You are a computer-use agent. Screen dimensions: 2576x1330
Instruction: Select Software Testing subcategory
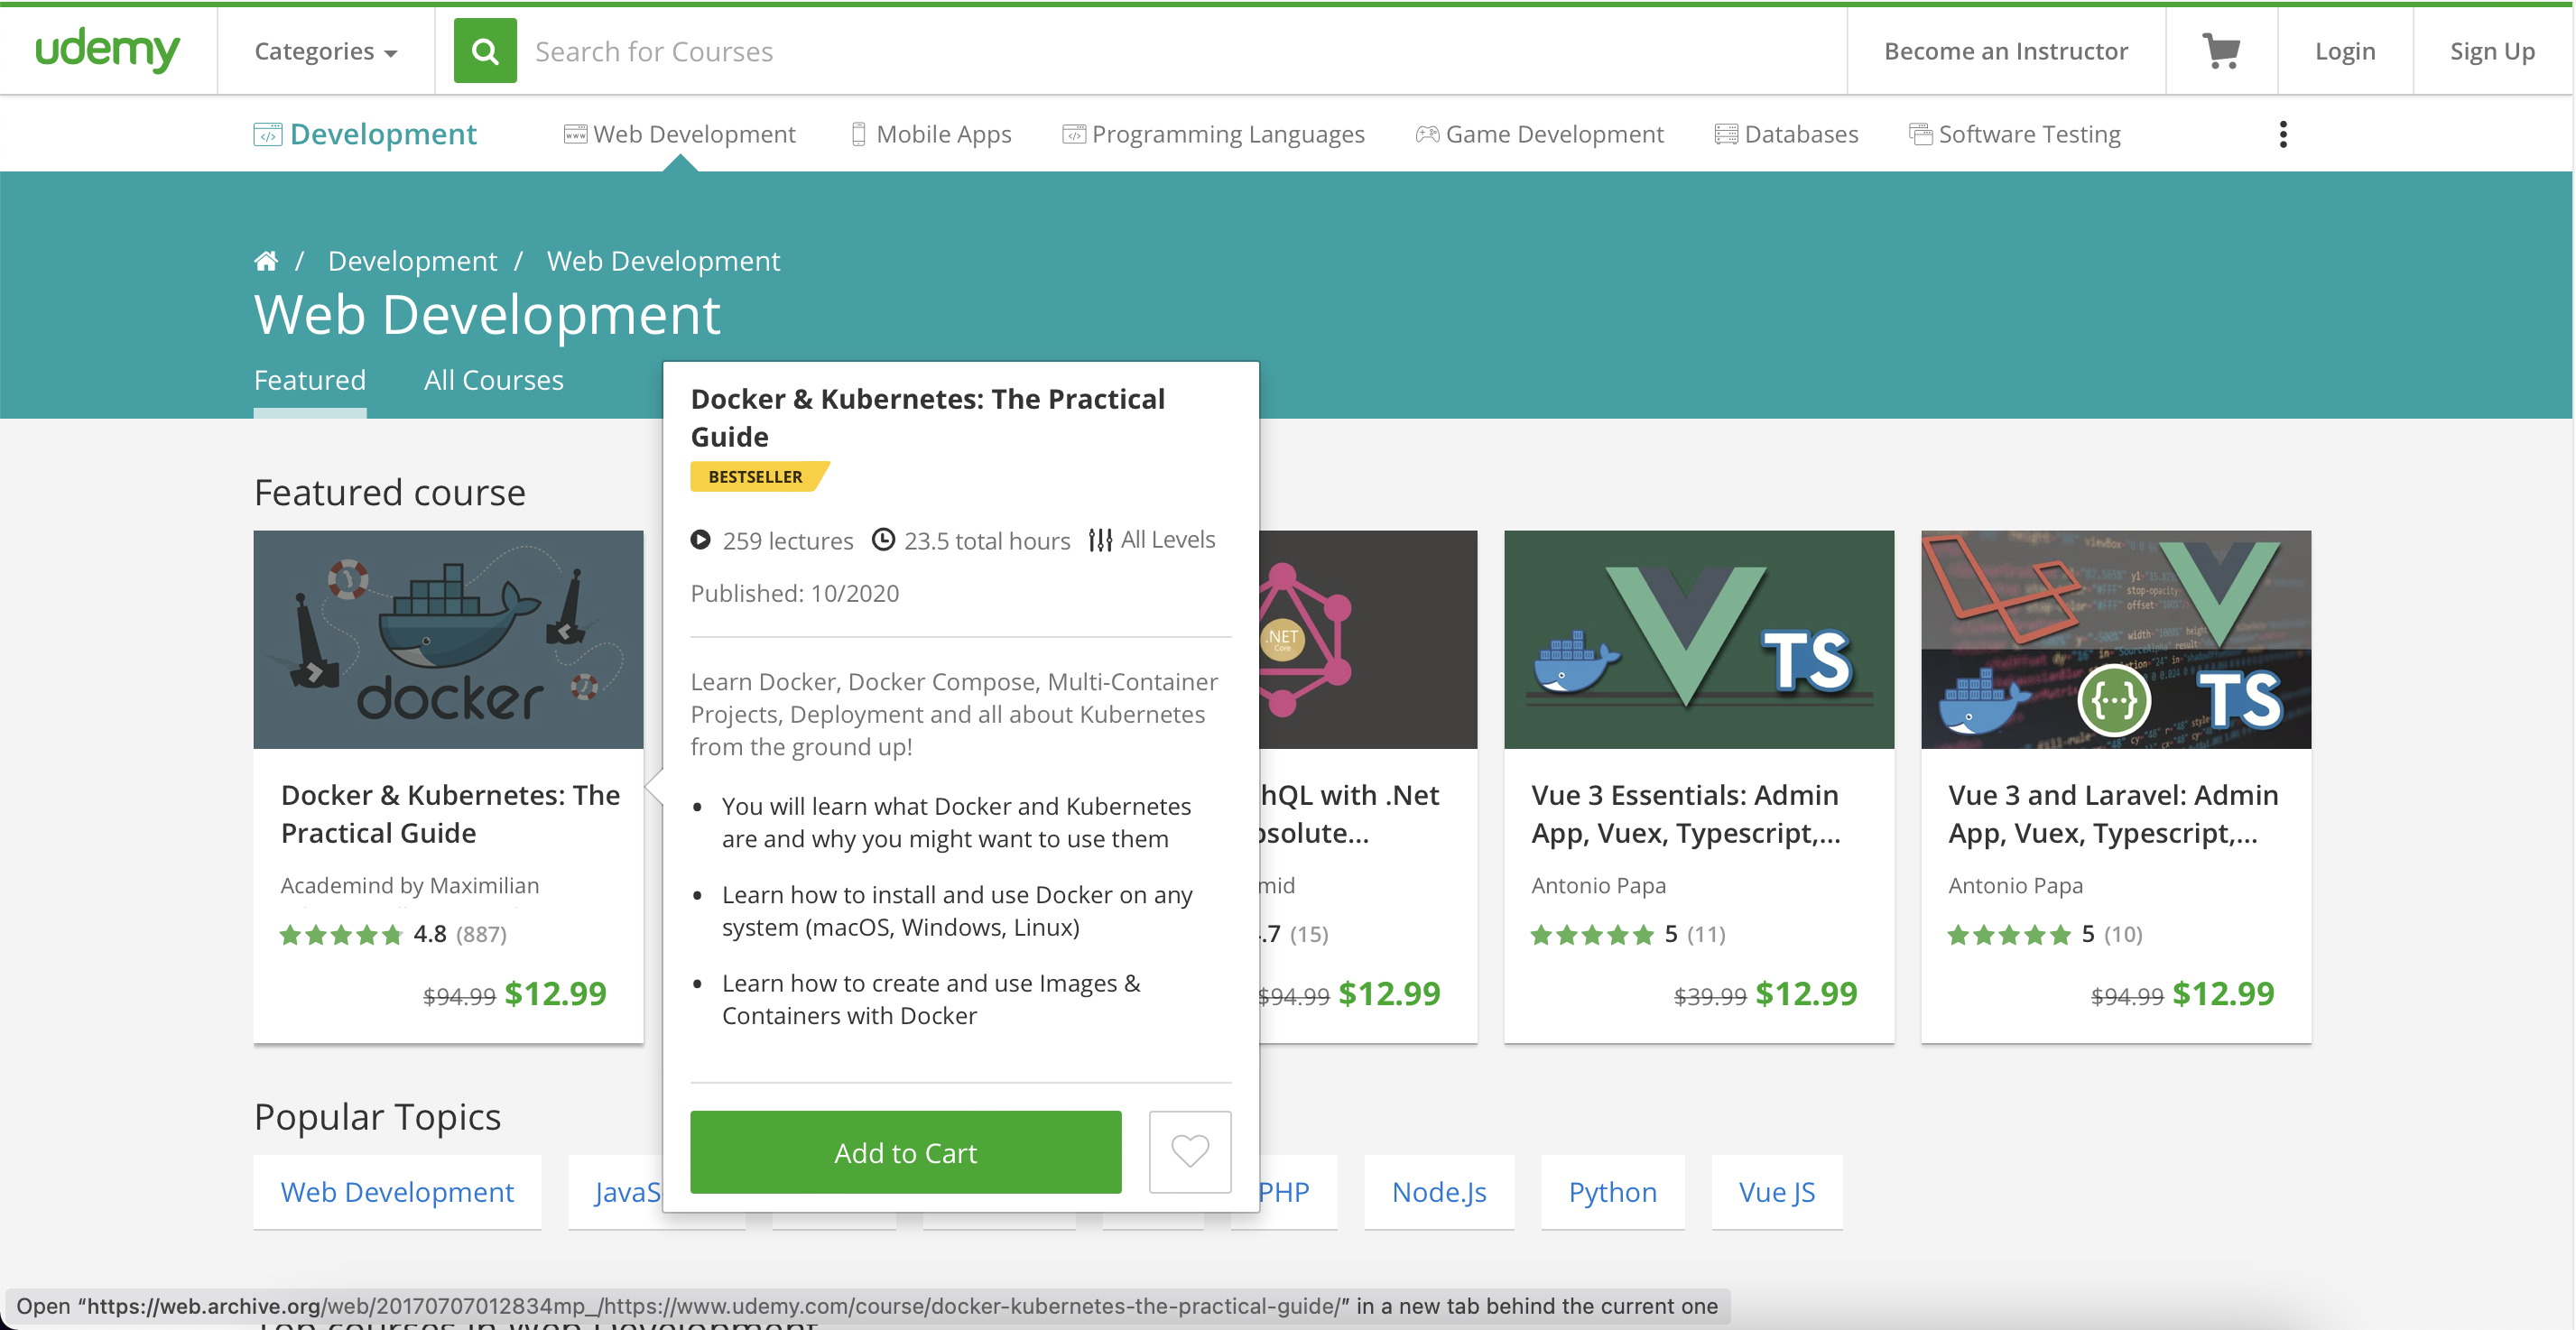click(x=2014, y=134)
